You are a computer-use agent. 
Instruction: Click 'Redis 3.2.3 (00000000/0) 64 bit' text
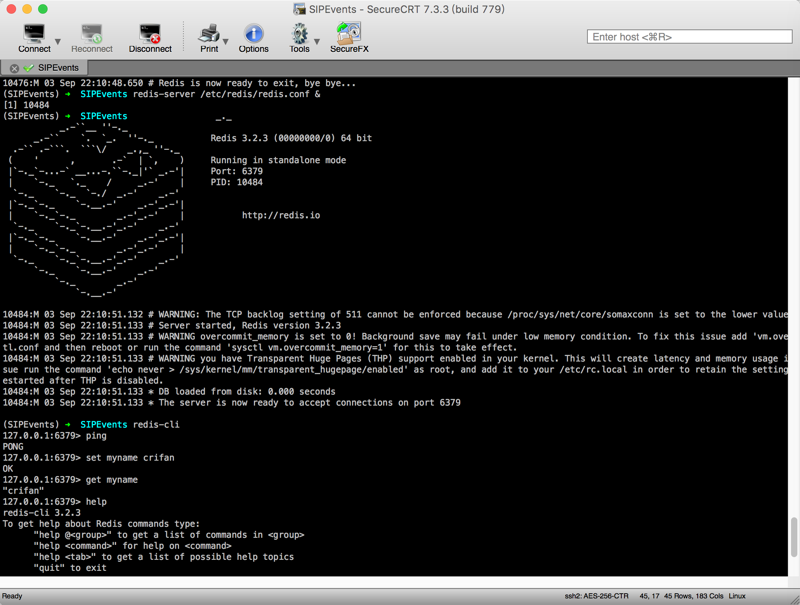coord(291,138)
